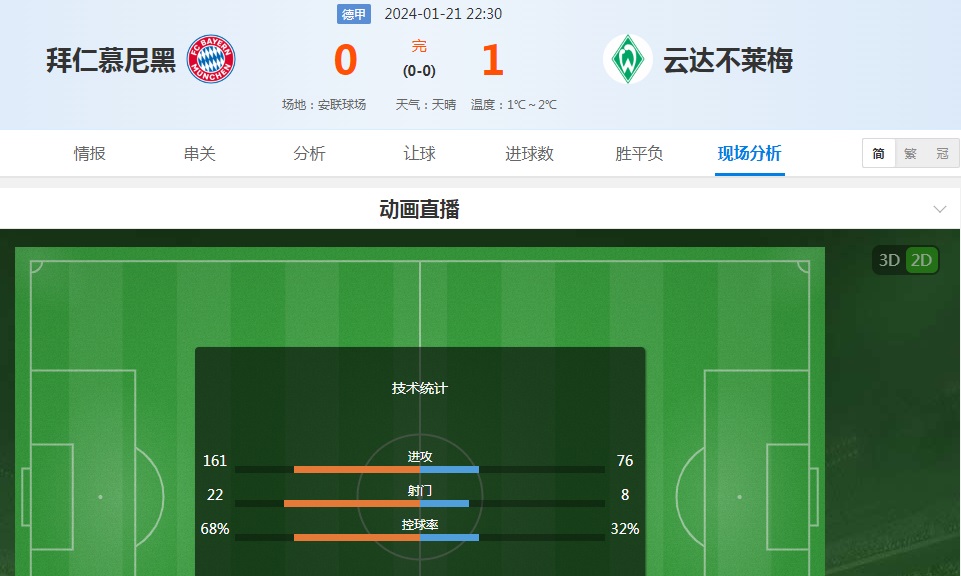Switch to the 分析 tab
The width and height of the screenshot is (961, 576).
point(309,154)
